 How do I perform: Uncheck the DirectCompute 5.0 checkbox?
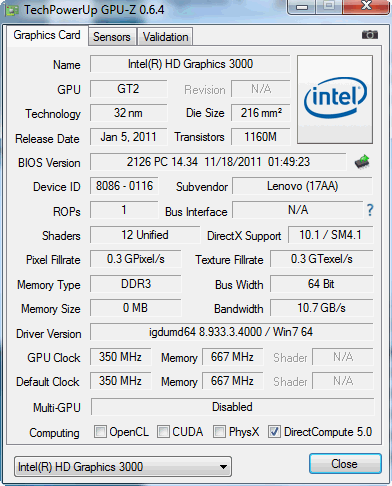coord(274,431)
